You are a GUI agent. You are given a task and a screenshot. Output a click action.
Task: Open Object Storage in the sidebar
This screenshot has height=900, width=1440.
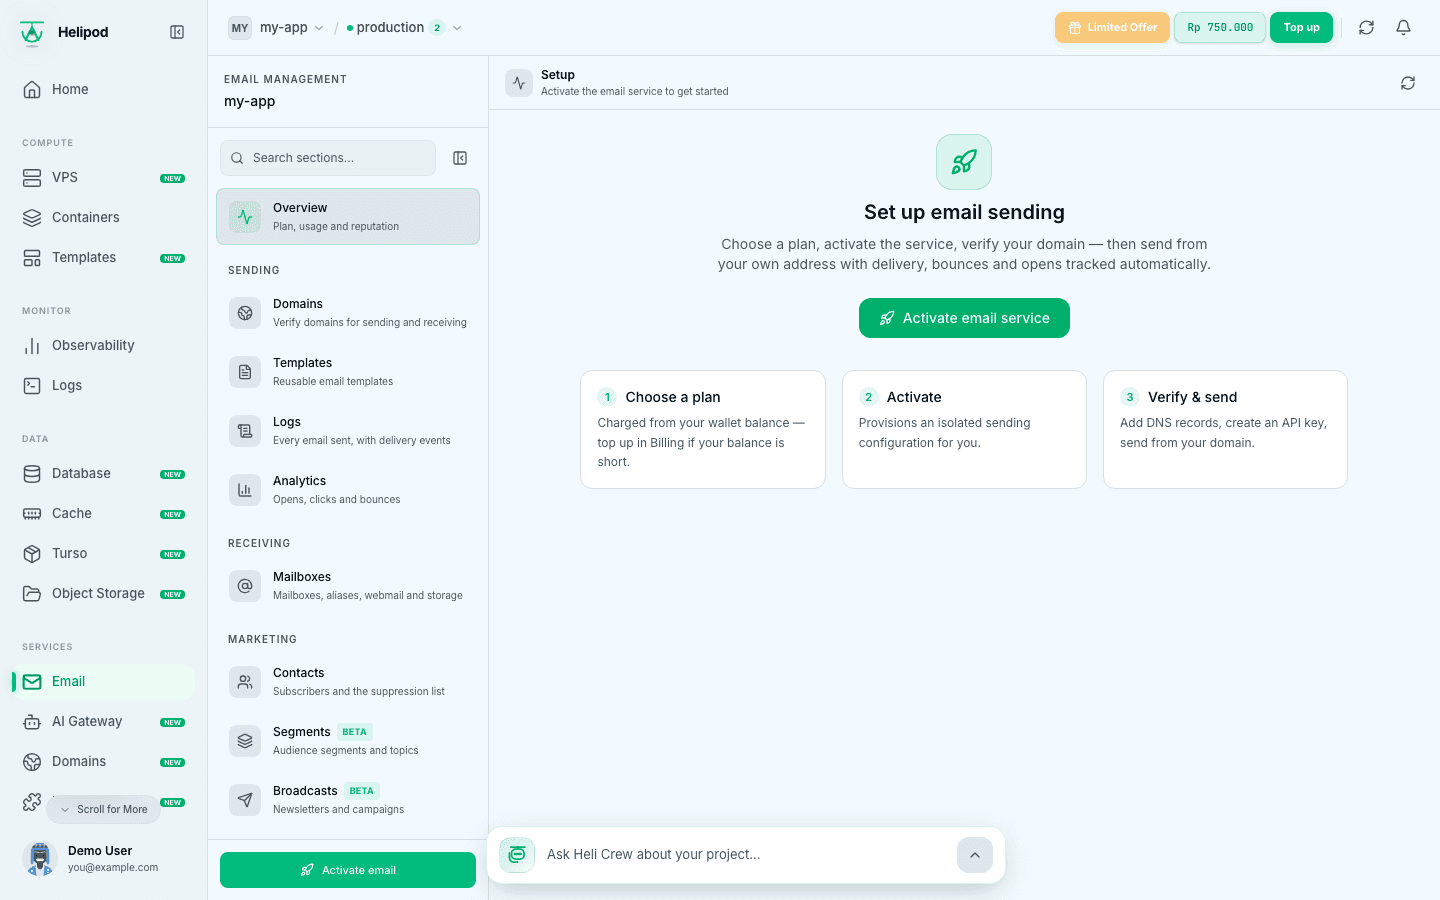104,594
